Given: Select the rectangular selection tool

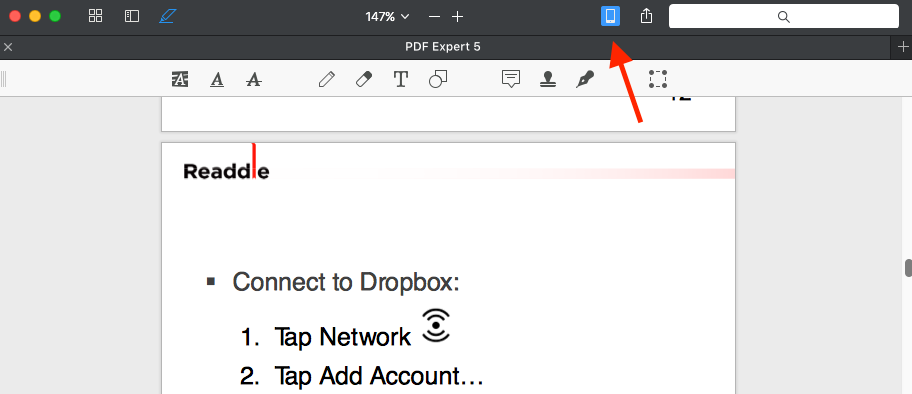Looking at the screenshot, I should [x=658, y=79].
